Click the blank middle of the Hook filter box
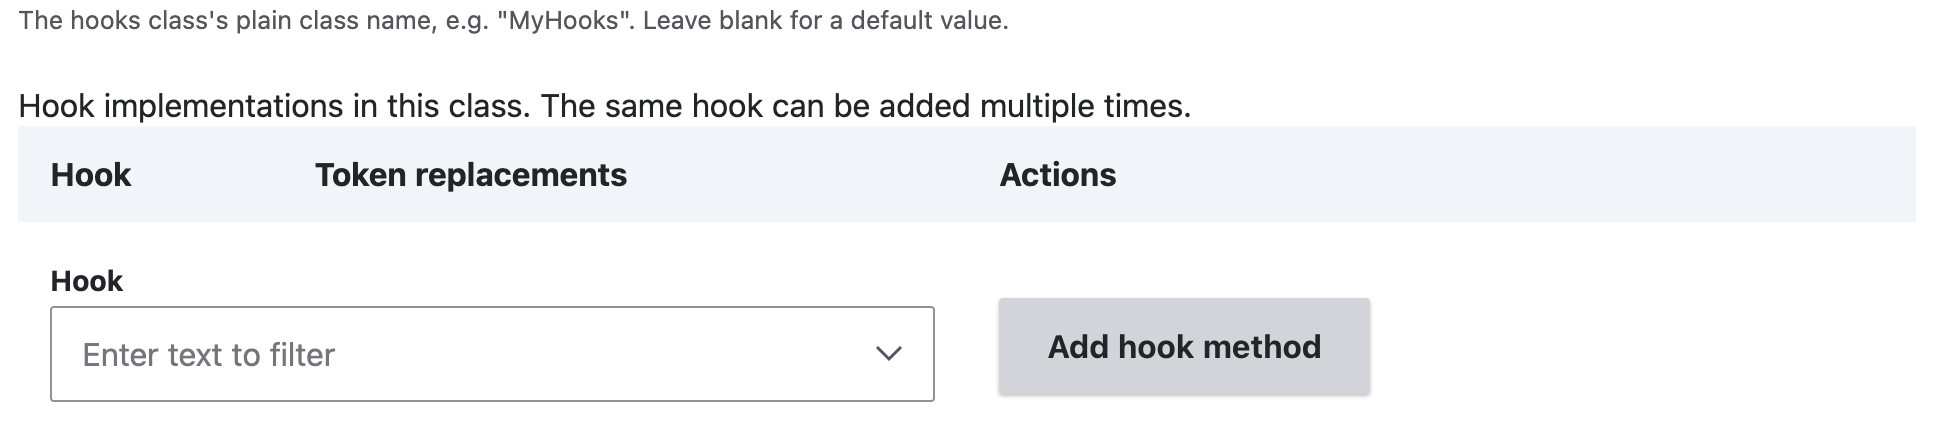This screenshot has height=422, width=1936. coord(600,354)
